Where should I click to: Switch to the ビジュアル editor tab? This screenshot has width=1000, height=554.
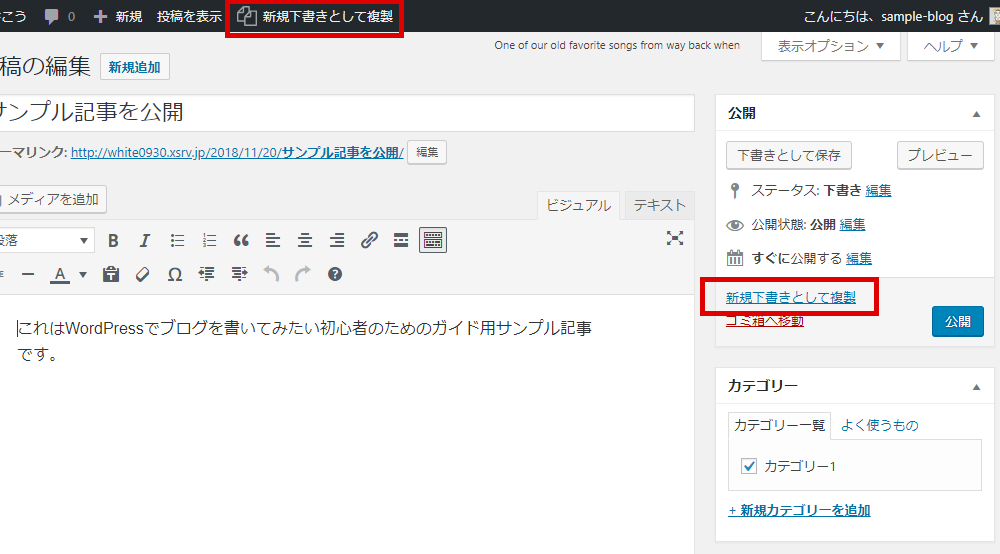click(x=578, y=205)
